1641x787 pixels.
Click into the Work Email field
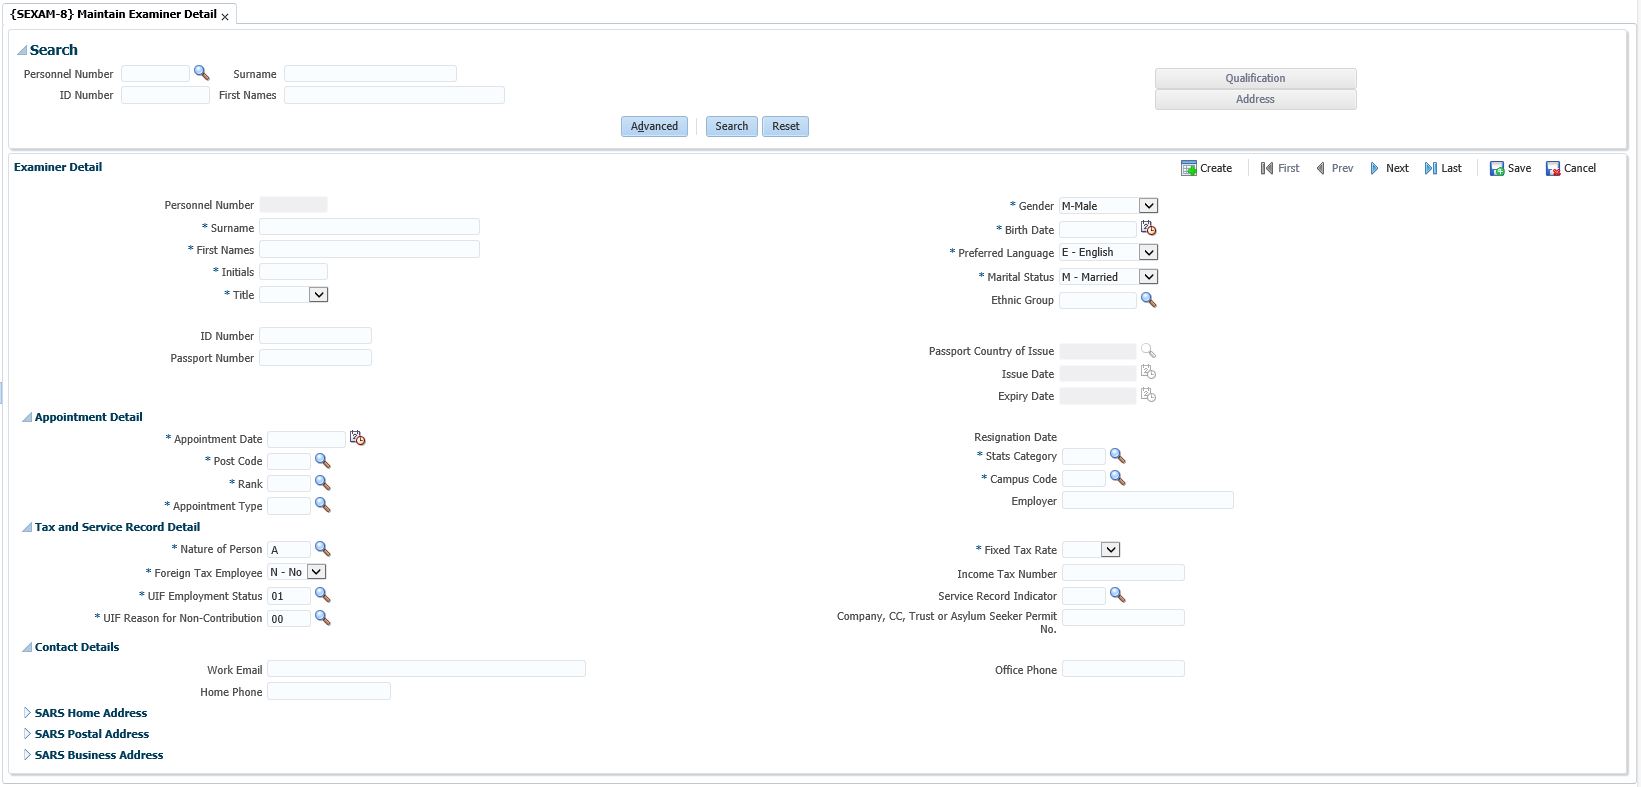tap(426, 669)
